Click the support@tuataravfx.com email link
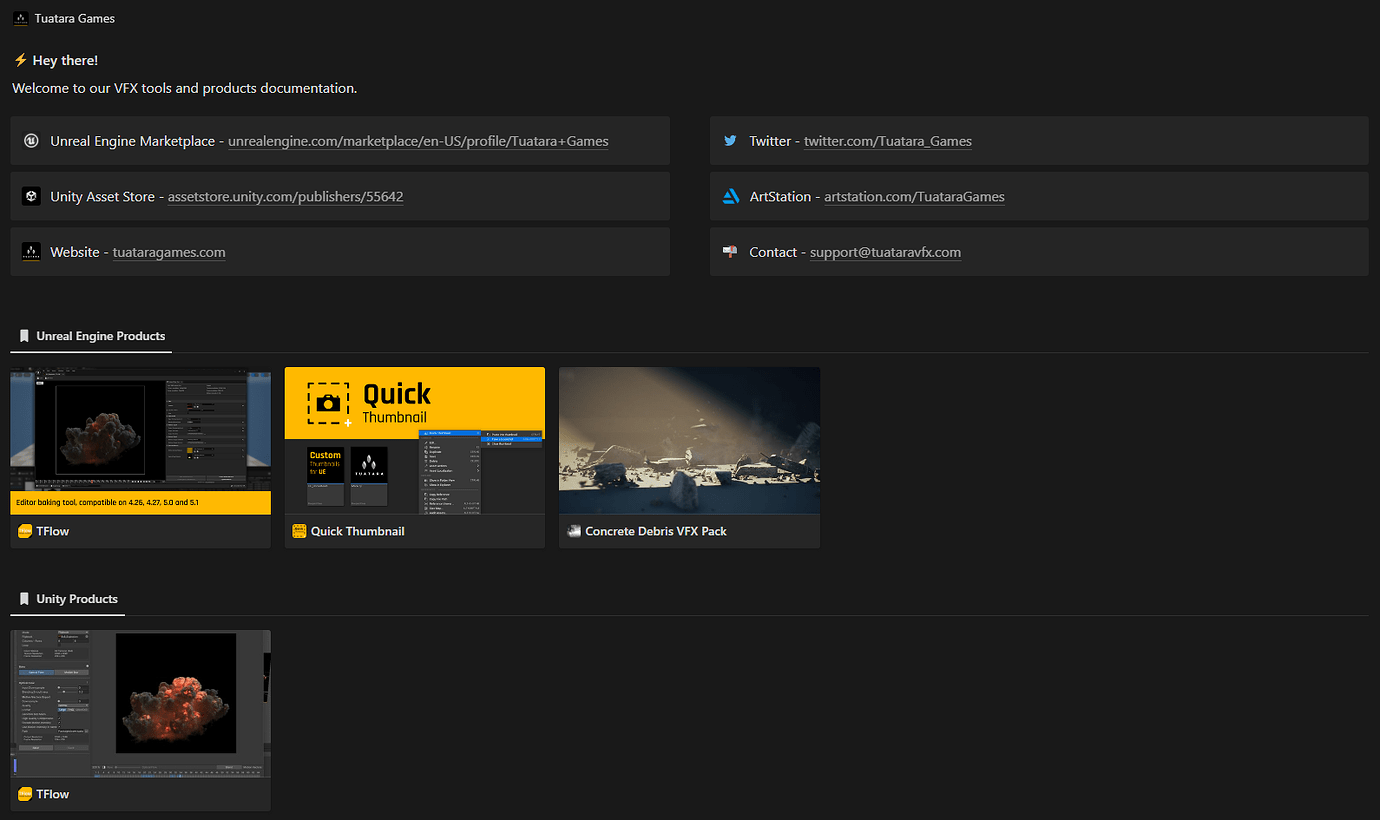 (884, 252)
